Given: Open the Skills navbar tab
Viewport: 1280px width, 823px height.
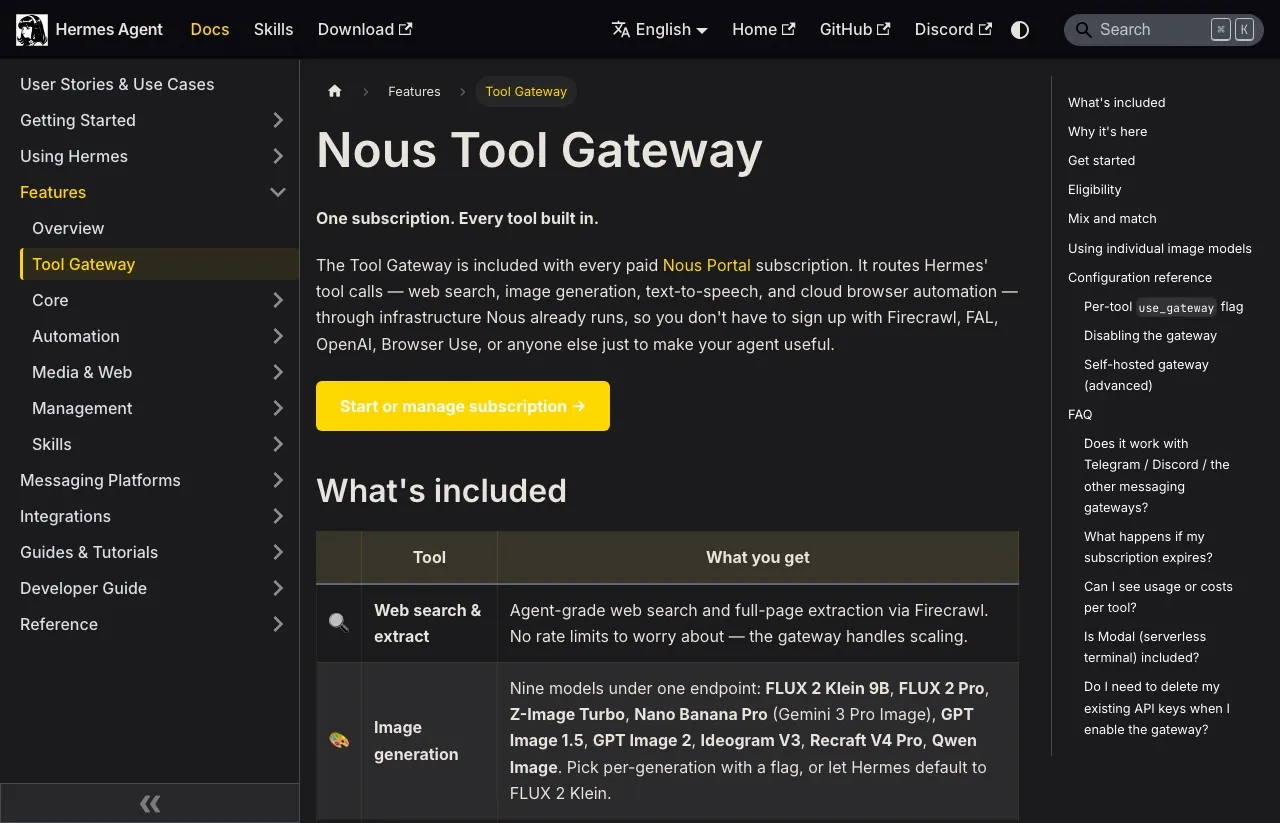Looking at the screenshot, I should tap(273, 30).
